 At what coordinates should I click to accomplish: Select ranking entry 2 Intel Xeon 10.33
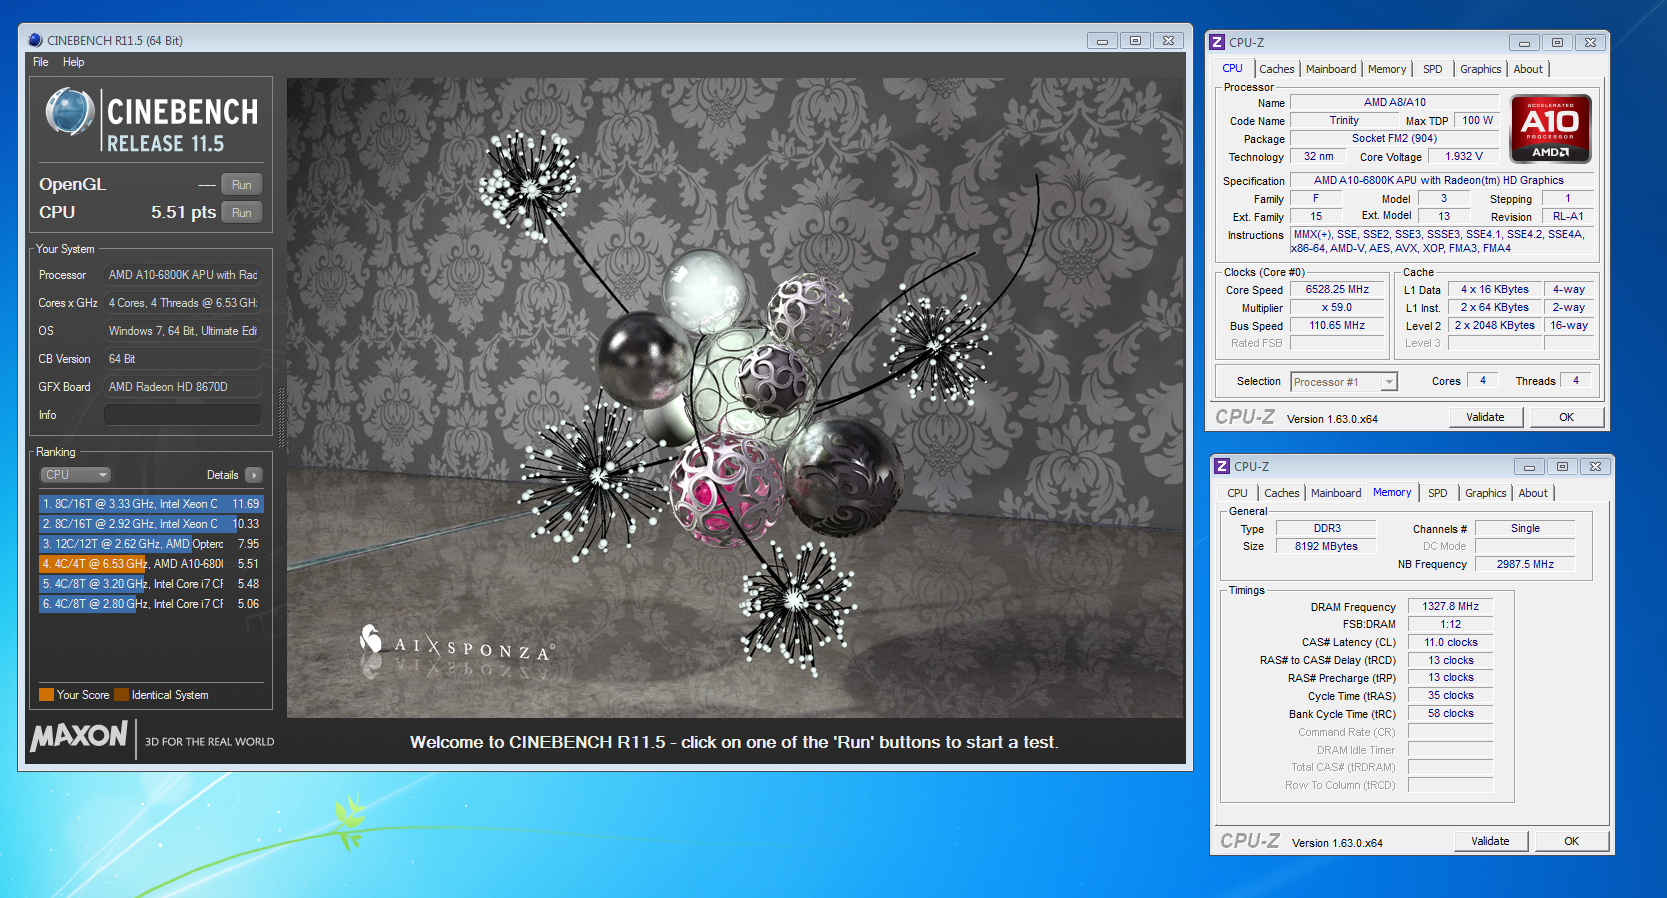(151, 524)
